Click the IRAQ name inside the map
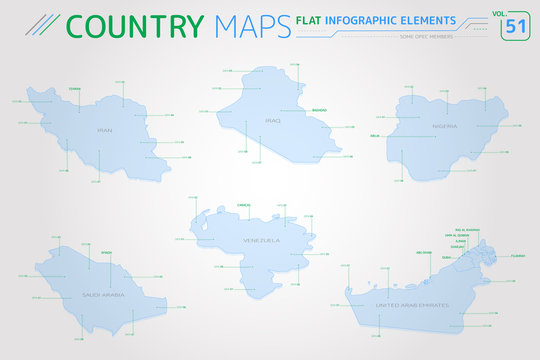 coord(273,121)
